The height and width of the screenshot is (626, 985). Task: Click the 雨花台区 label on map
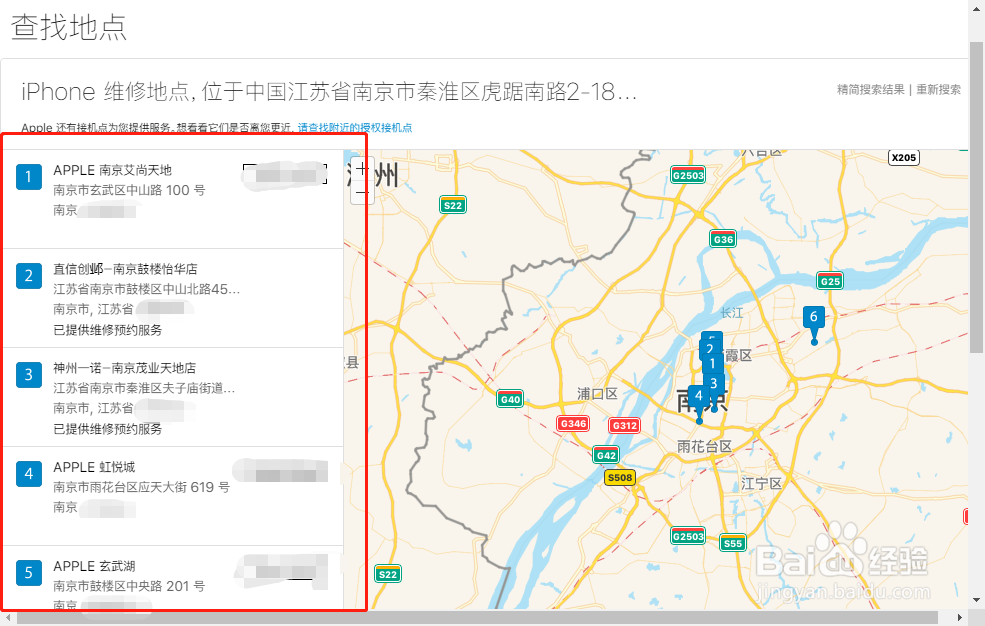pos(704,446)
